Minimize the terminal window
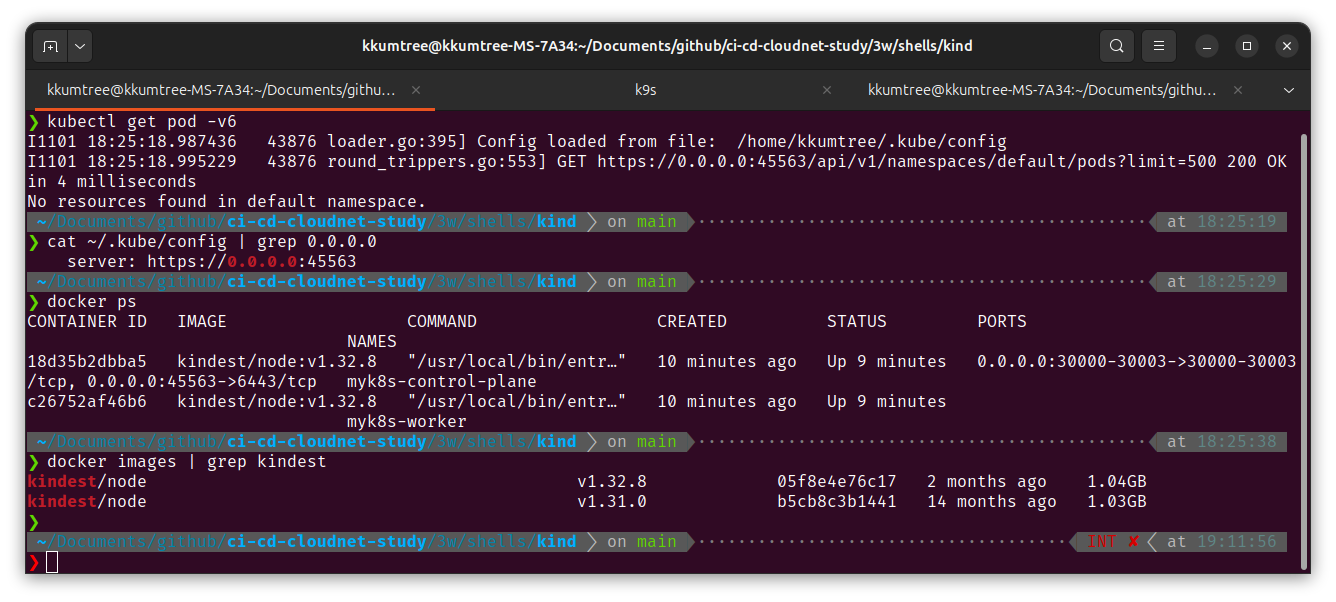 (x=1206, y=46)
